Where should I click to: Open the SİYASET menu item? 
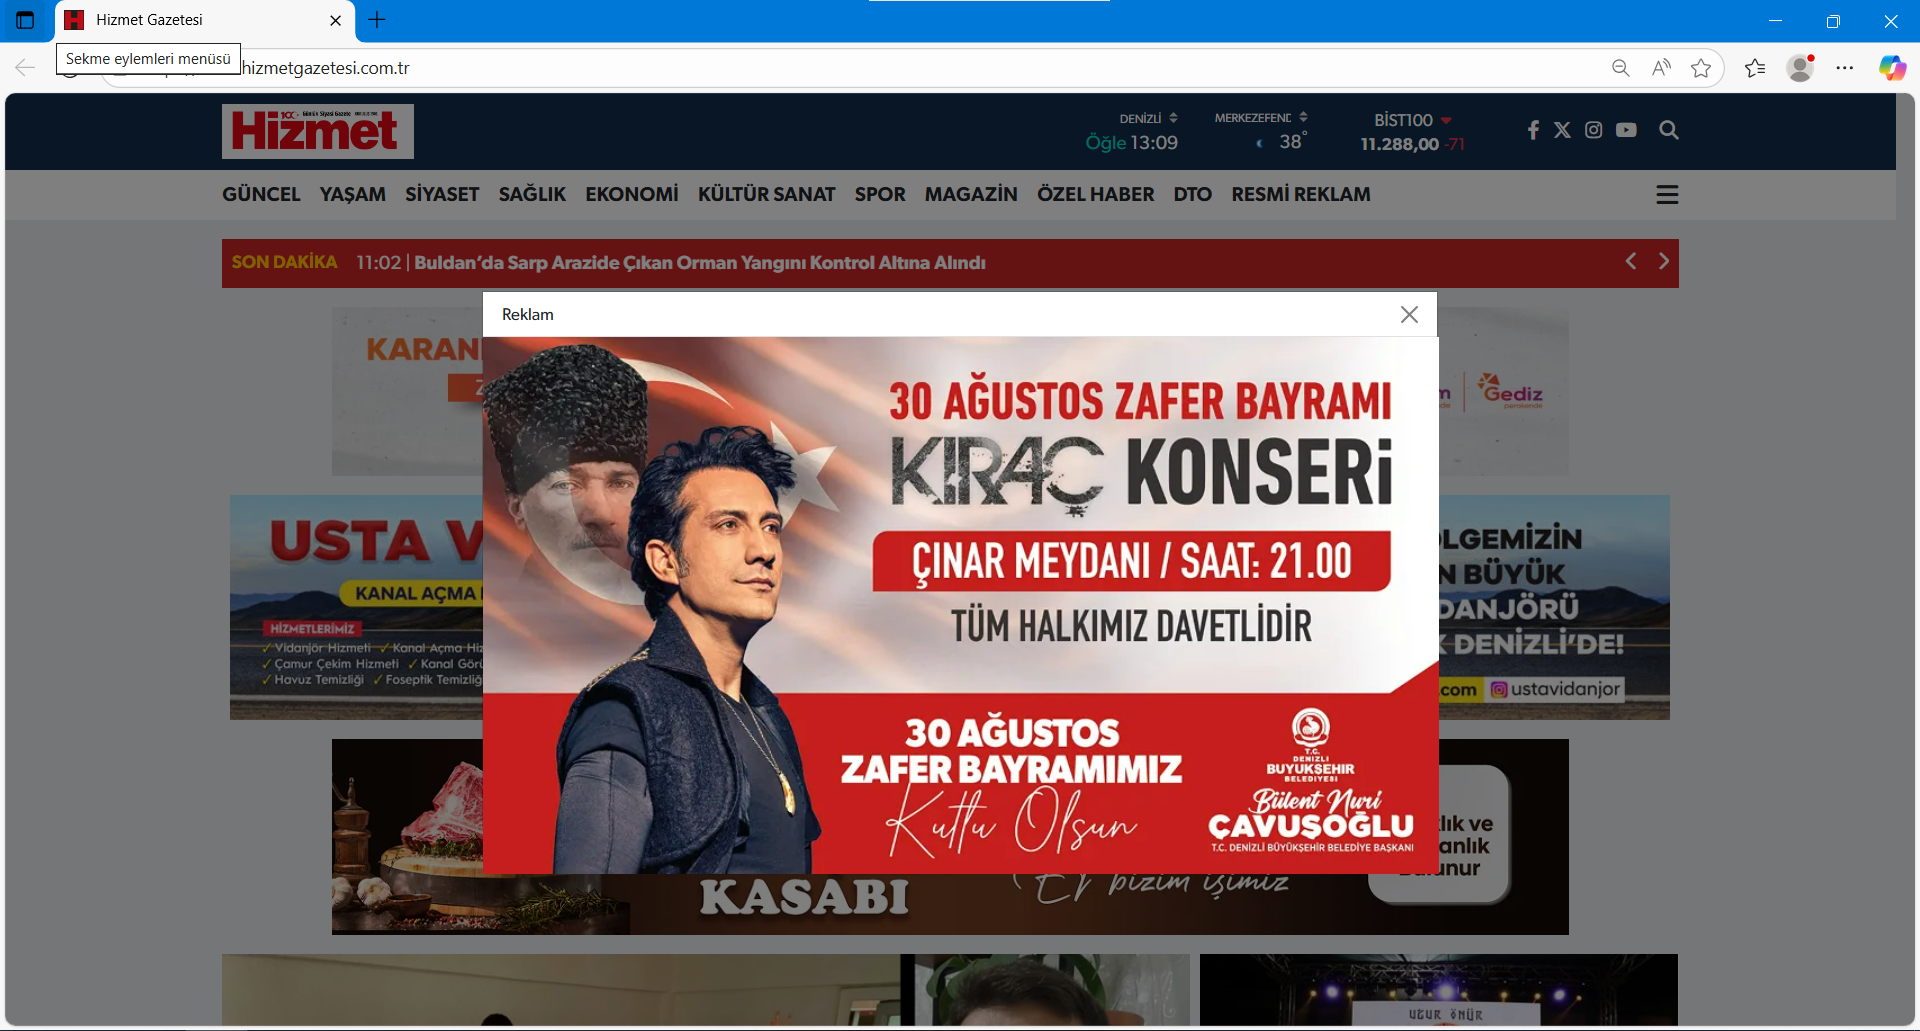click(x=442, y=194)
